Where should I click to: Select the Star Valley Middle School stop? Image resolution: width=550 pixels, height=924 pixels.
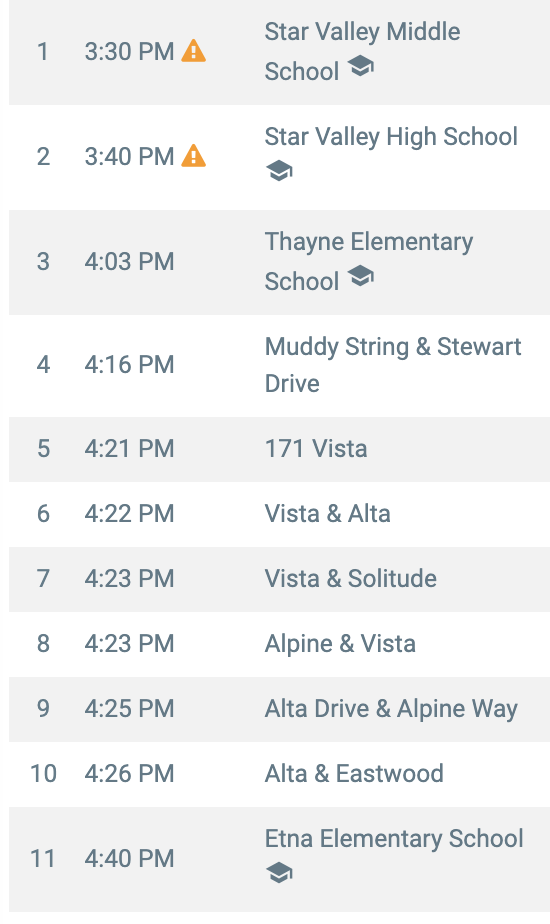point(279,52)
